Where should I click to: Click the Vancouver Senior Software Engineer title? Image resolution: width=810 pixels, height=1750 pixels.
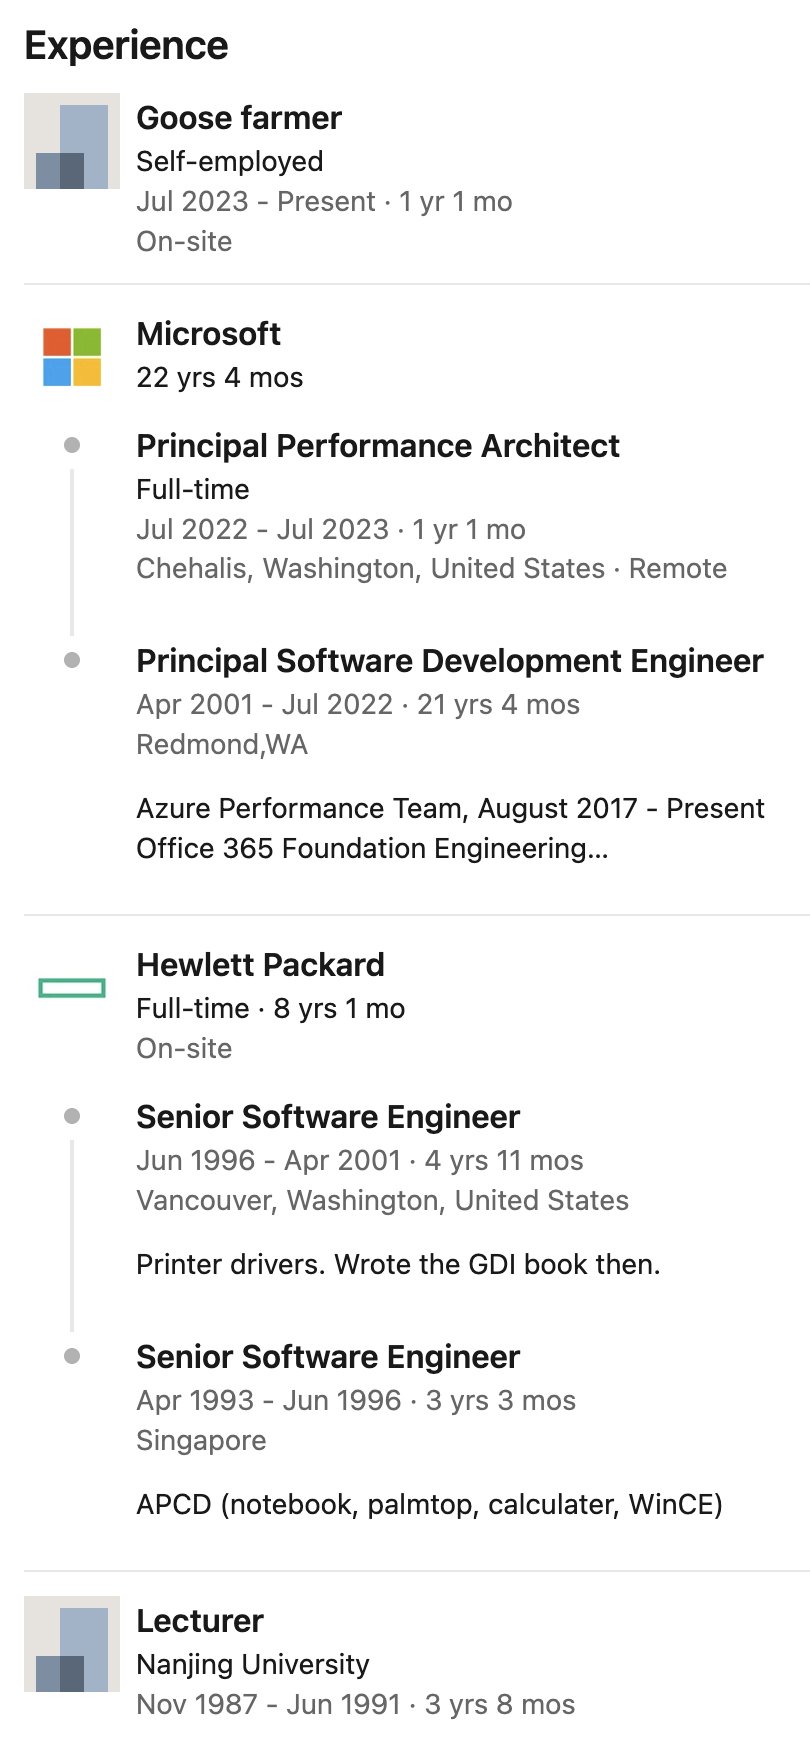328,1117
